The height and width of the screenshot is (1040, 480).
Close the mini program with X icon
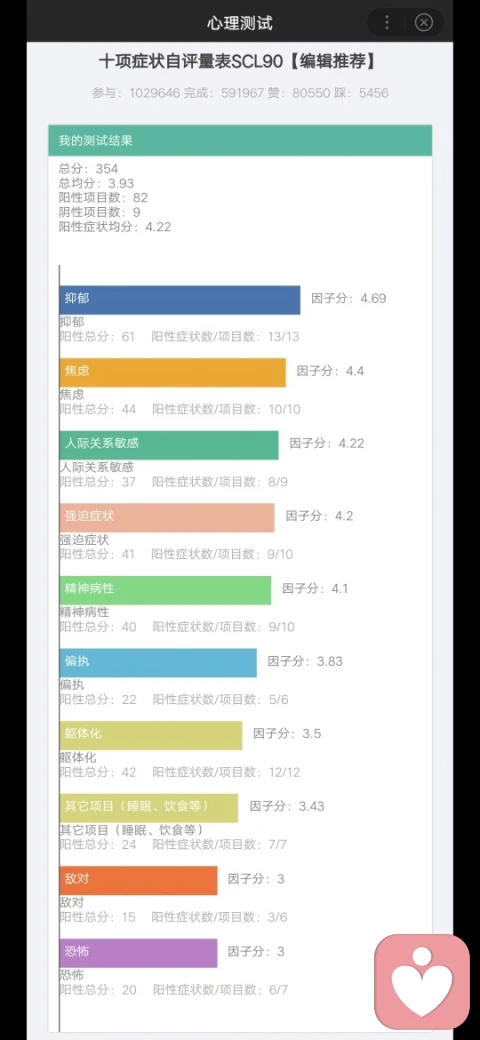tap(424, 23)
